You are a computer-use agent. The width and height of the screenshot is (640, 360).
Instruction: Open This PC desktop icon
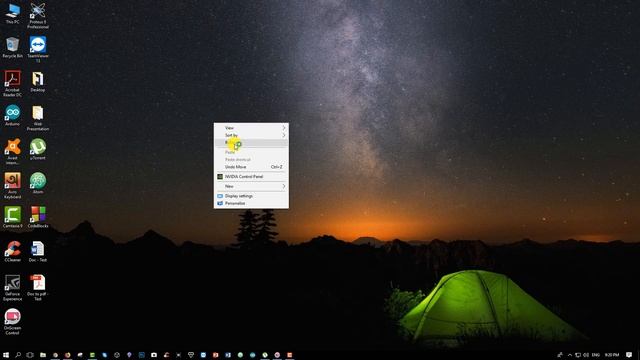(x=12, y=13)
